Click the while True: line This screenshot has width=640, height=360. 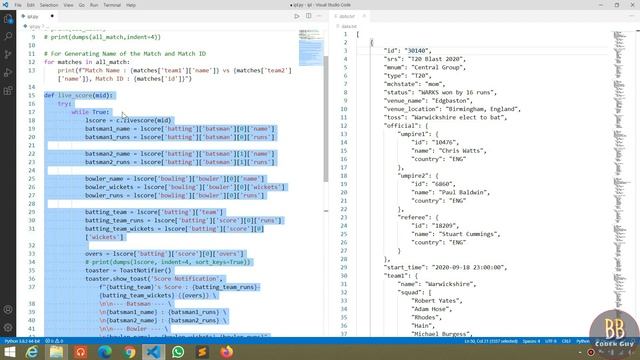(x=90, y=112)
